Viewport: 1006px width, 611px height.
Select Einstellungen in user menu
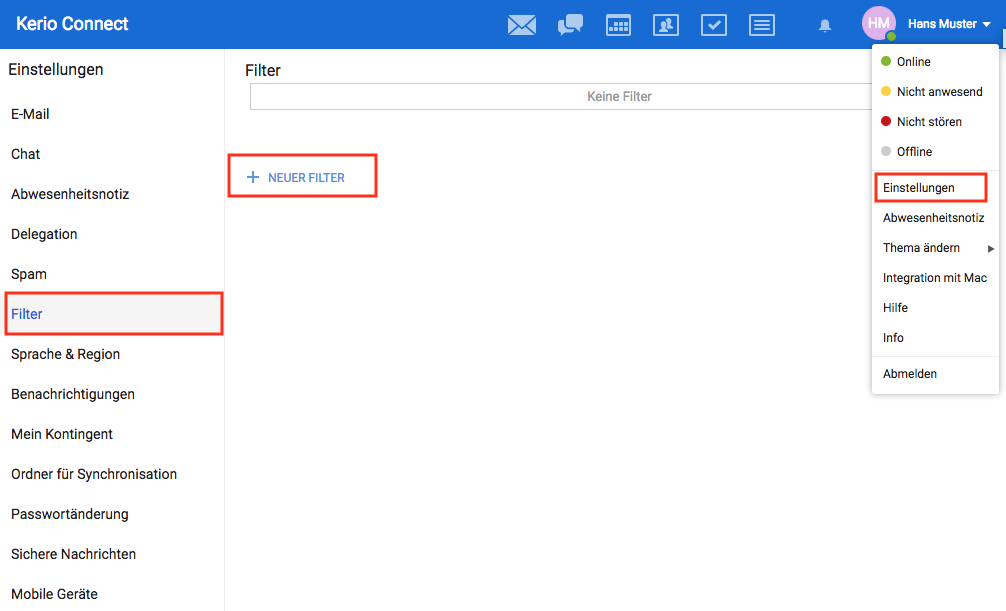[x=919, y=188]
